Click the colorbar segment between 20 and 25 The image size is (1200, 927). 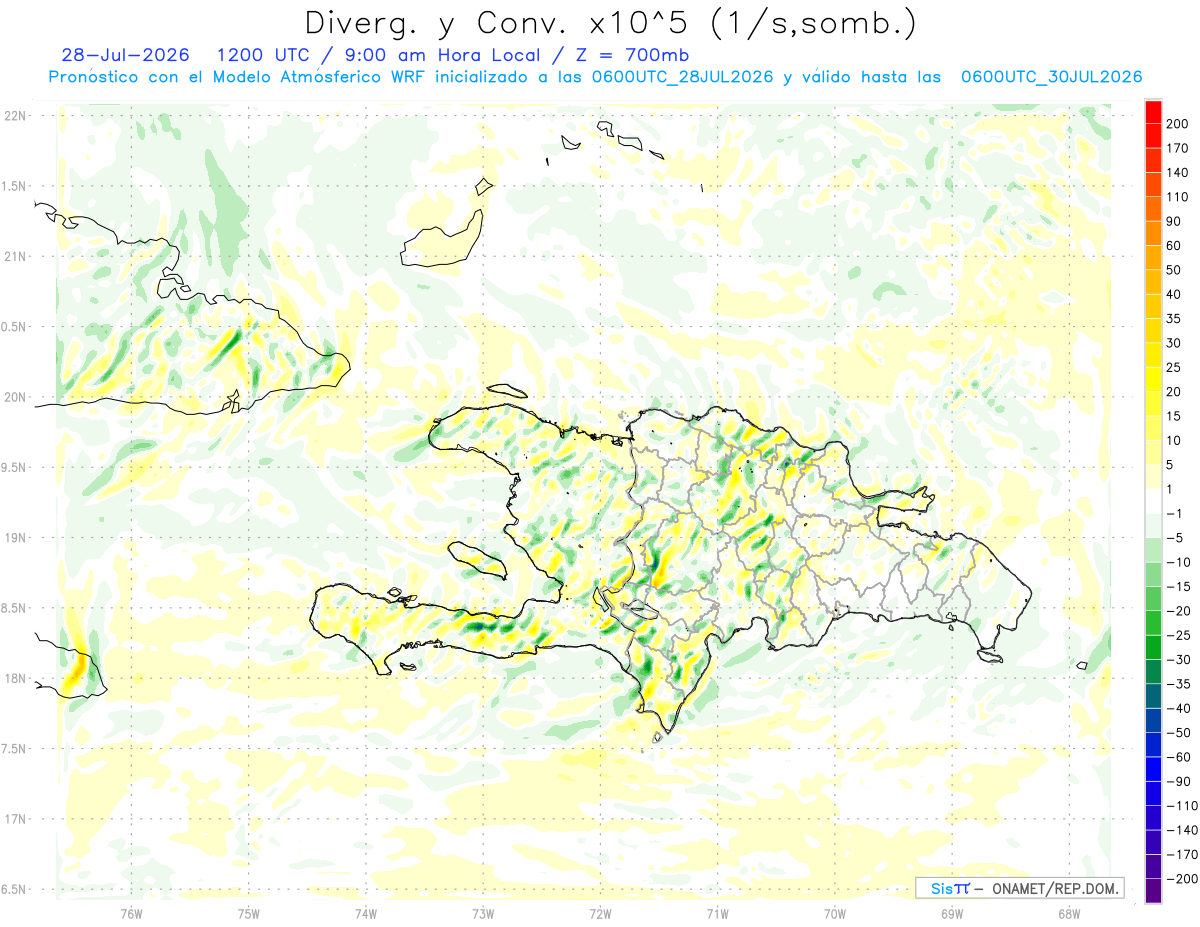tap(1153, 380)
